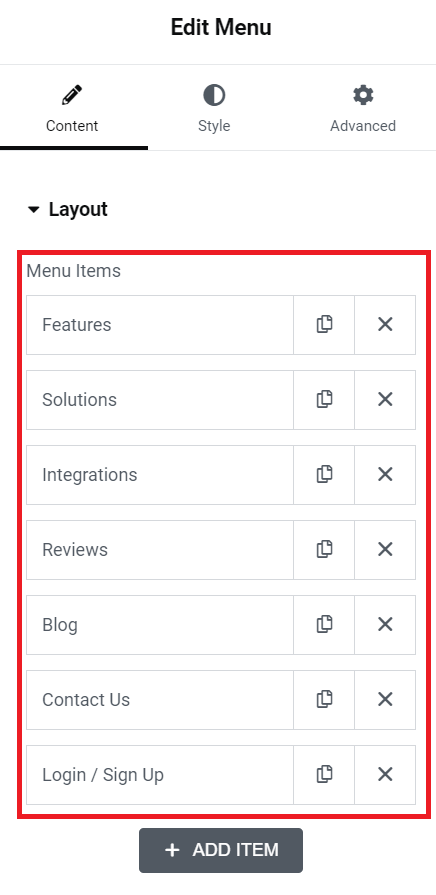Delete the Solutions menu item
Image resolution: width=436 pixels, height=895 pixels.
click(385, 400)
